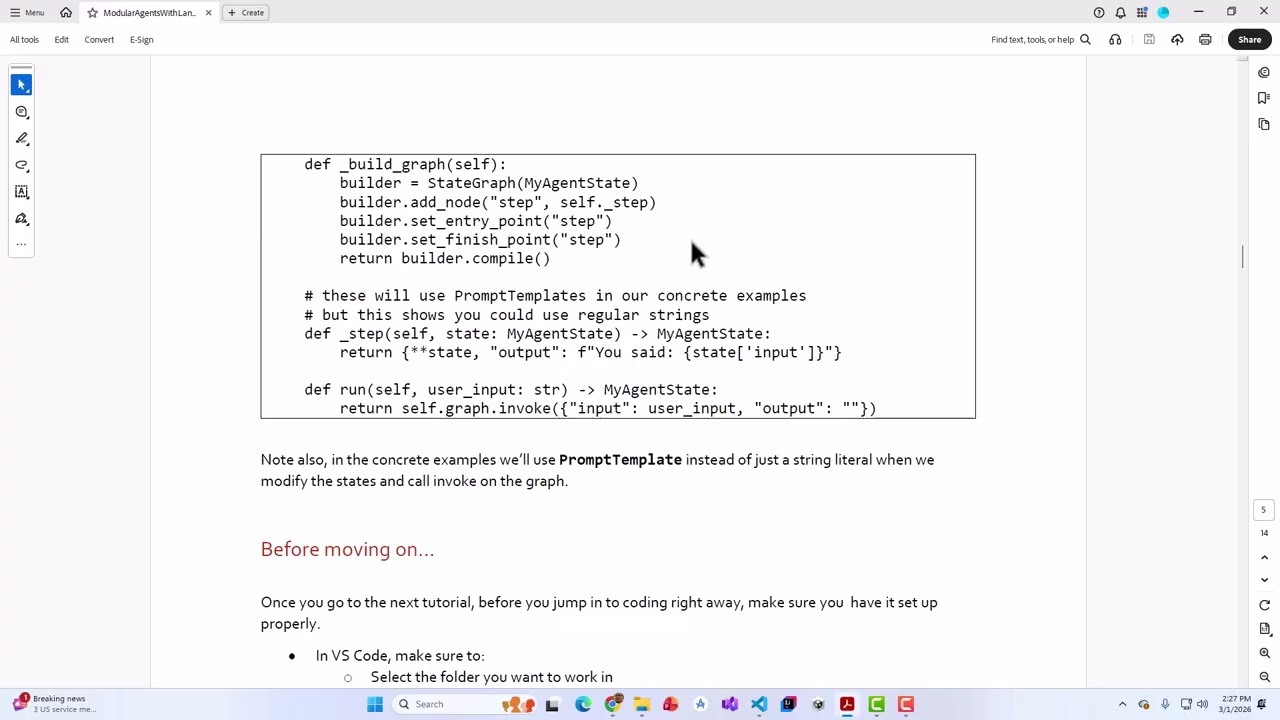
Task: Close the ModularAgentsWithLan... tab
Action: click(x=208, y=13)
